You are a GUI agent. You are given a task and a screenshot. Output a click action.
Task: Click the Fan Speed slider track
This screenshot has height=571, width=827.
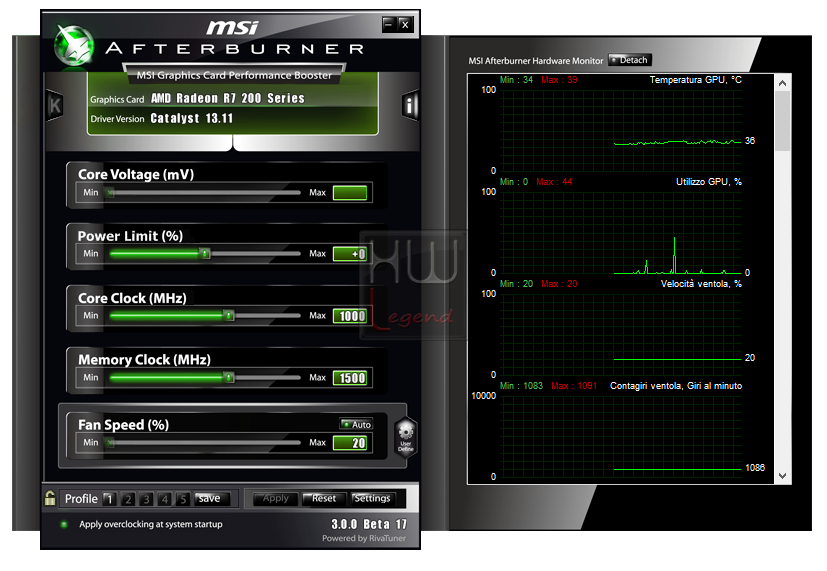(x=204, y=442)
